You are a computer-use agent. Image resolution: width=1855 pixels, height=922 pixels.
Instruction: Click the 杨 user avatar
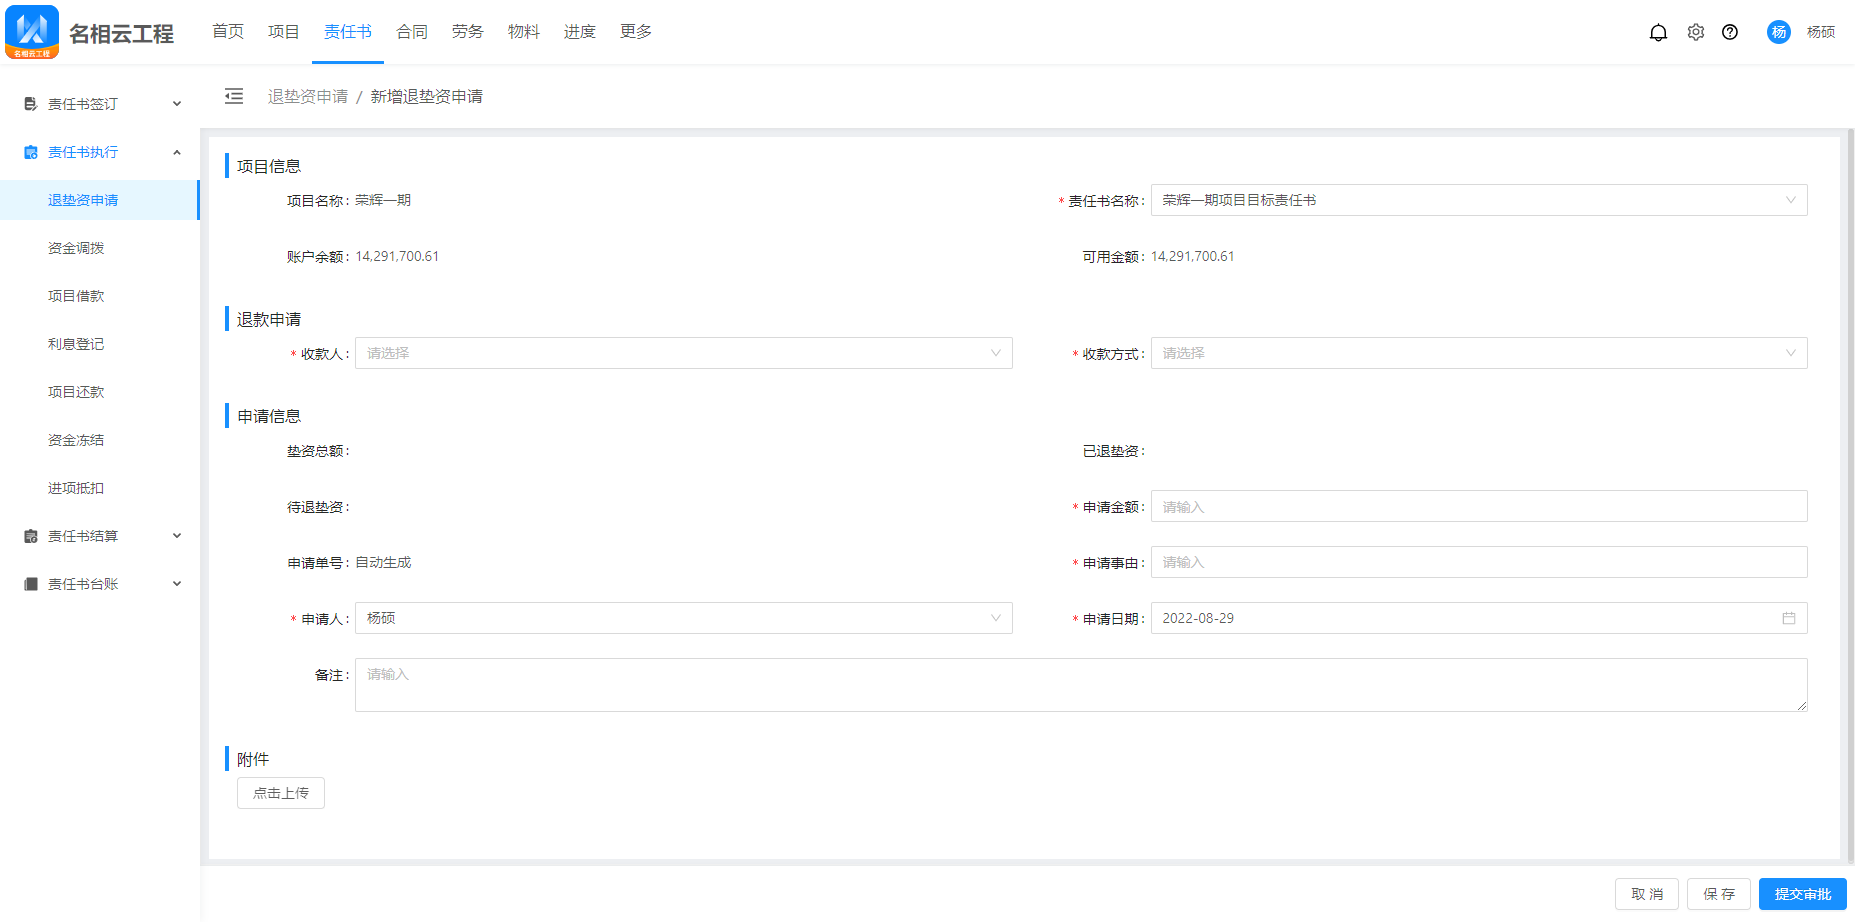[x=1779, y=32]
